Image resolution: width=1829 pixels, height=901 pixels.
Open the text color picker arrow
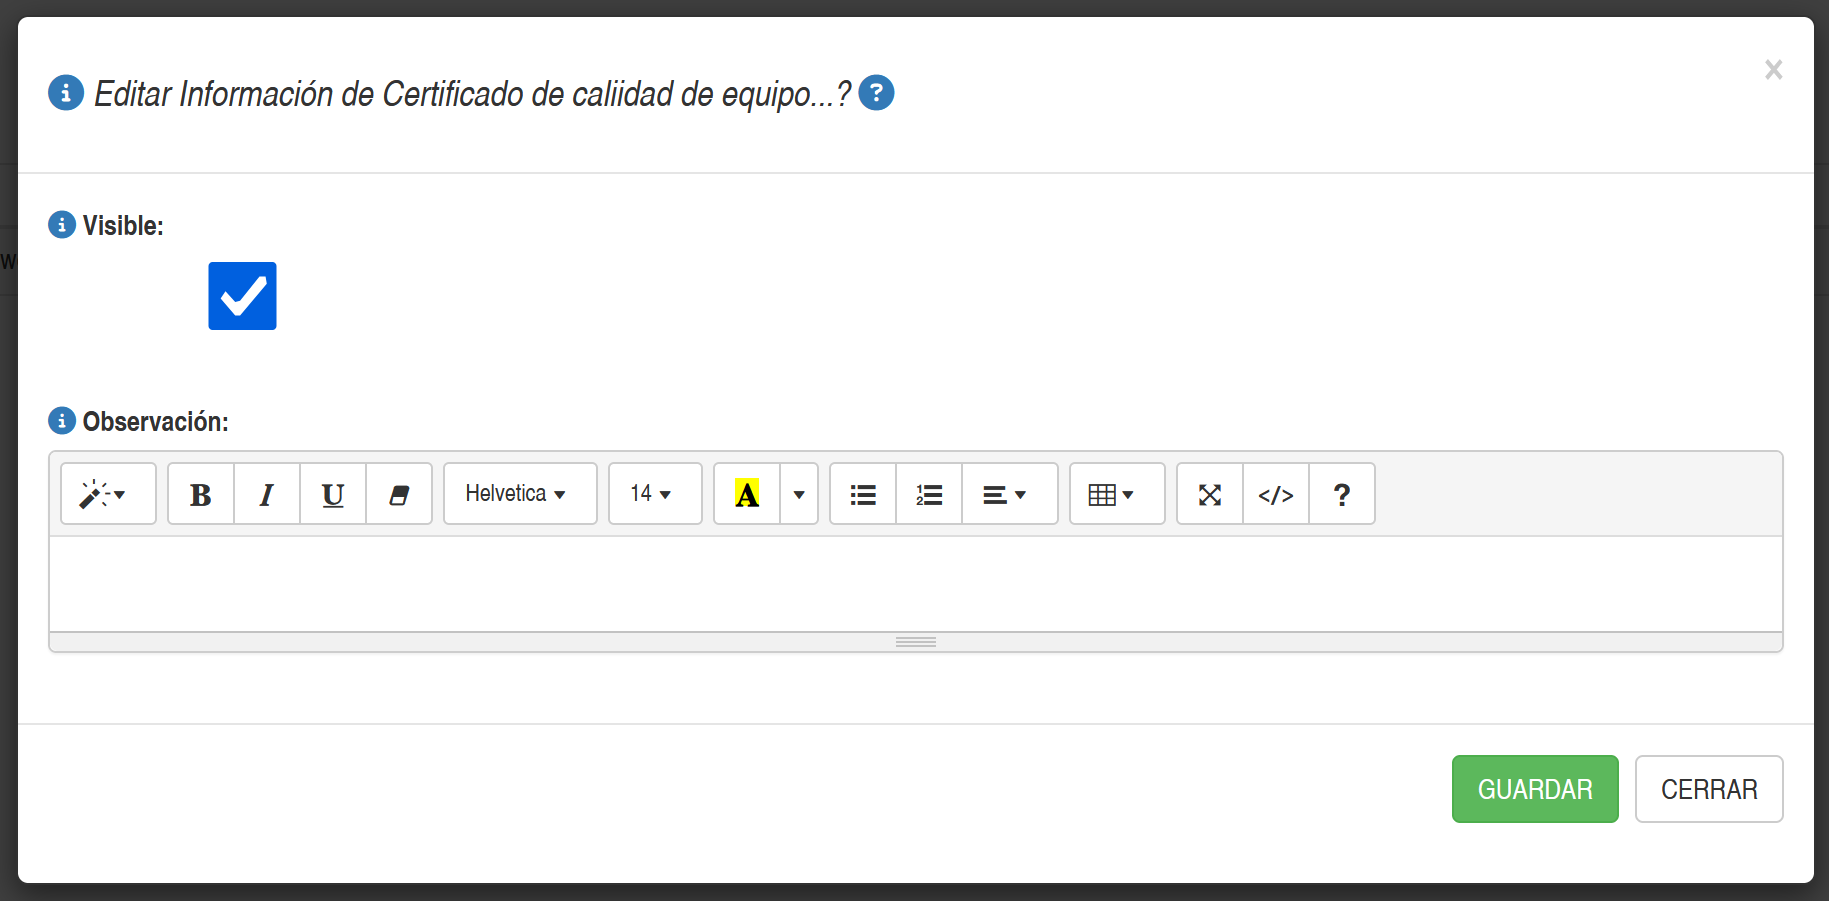coord(799,494)
